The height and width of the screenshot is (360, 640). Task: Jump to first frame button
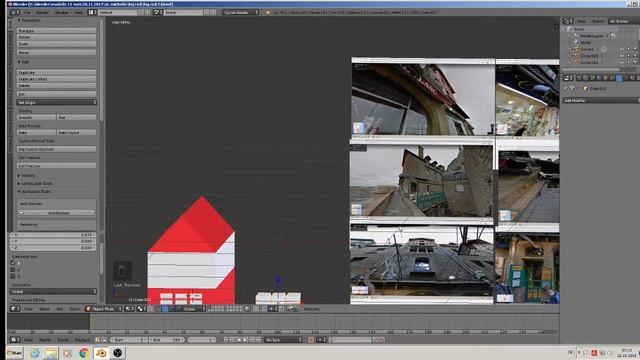226,340
